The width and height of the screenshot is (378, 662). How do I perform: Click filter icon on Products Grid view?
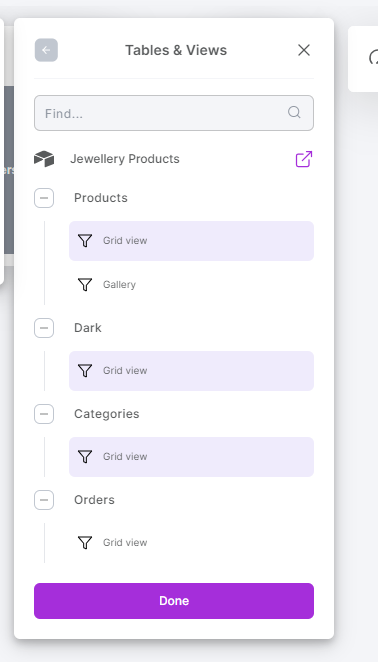[x=85, y=241]
